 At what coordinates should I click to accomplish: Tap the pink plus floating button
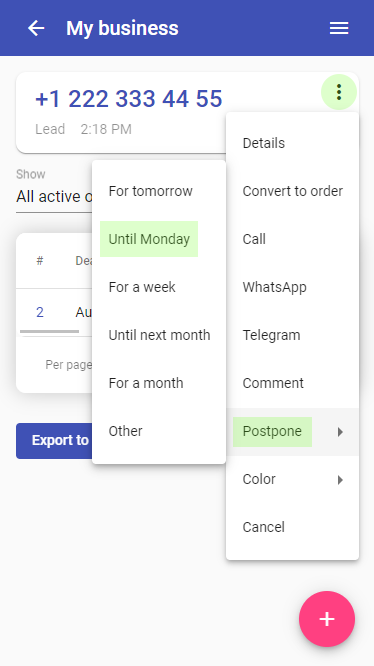[327, 619]
